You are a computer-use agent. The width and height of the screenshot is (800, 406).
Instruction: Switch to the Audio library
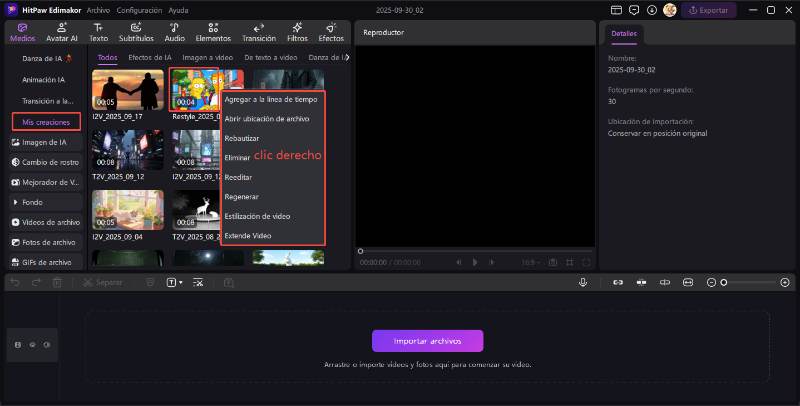pyautogui.click(x=174, y=31)
